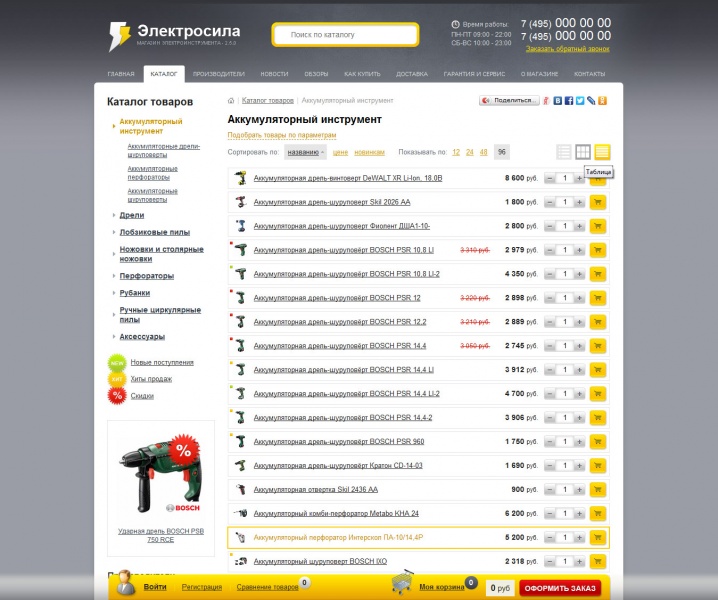718x600 pixels.
Task: Add BOSCH PSR 12,2 to cart
Action: (x=598, y=322)
